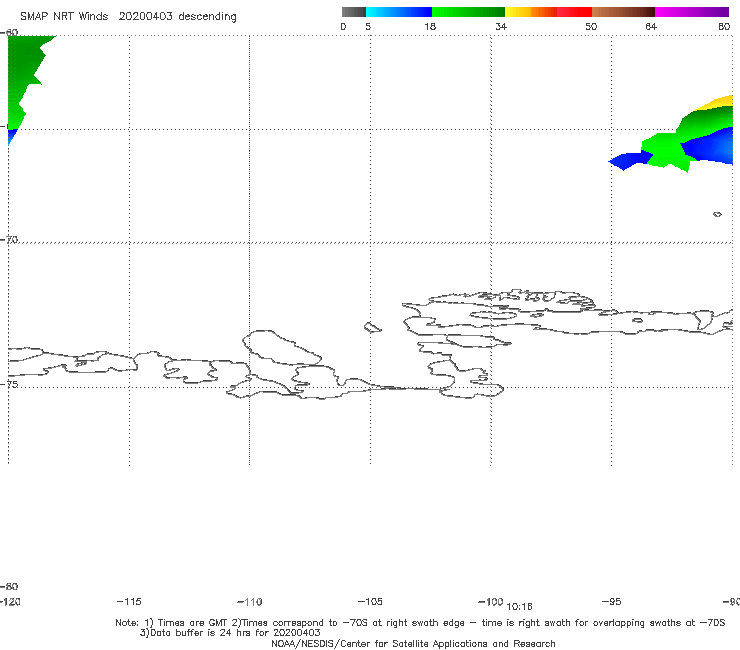Click the longitude label '-115'

coord(129,602)
